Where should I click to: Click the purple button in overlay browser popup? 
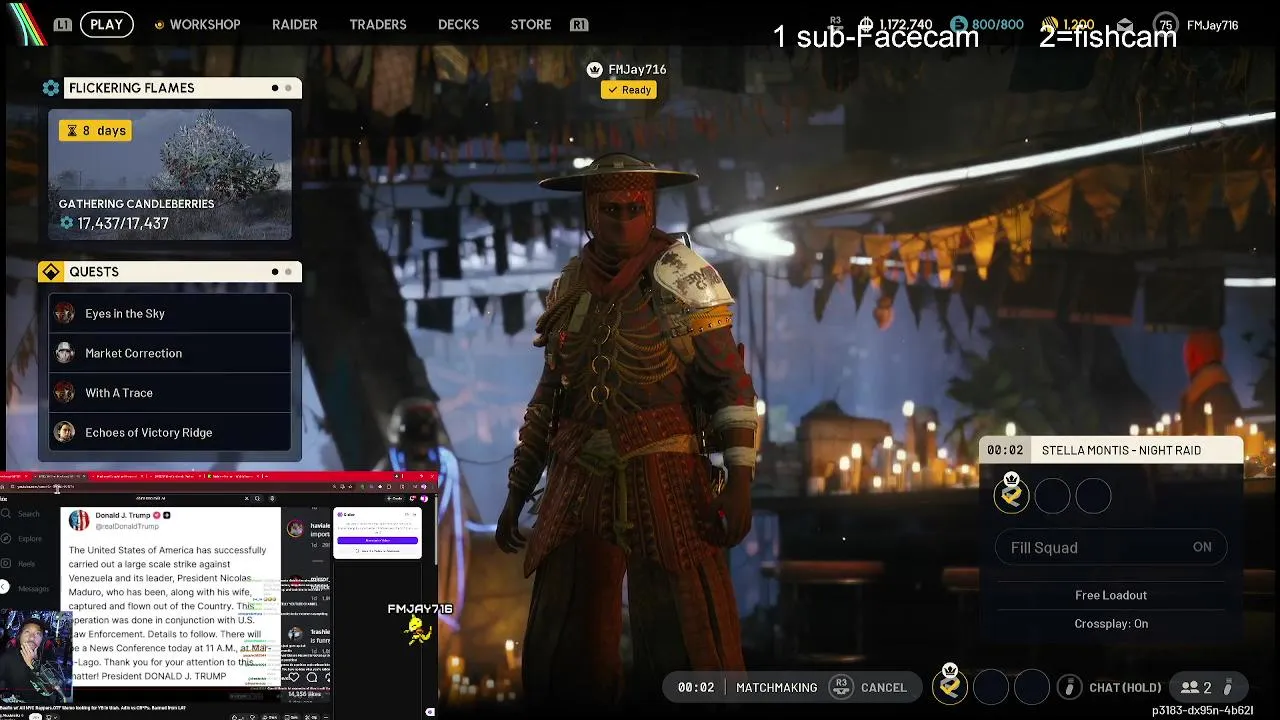pos(377,540)
